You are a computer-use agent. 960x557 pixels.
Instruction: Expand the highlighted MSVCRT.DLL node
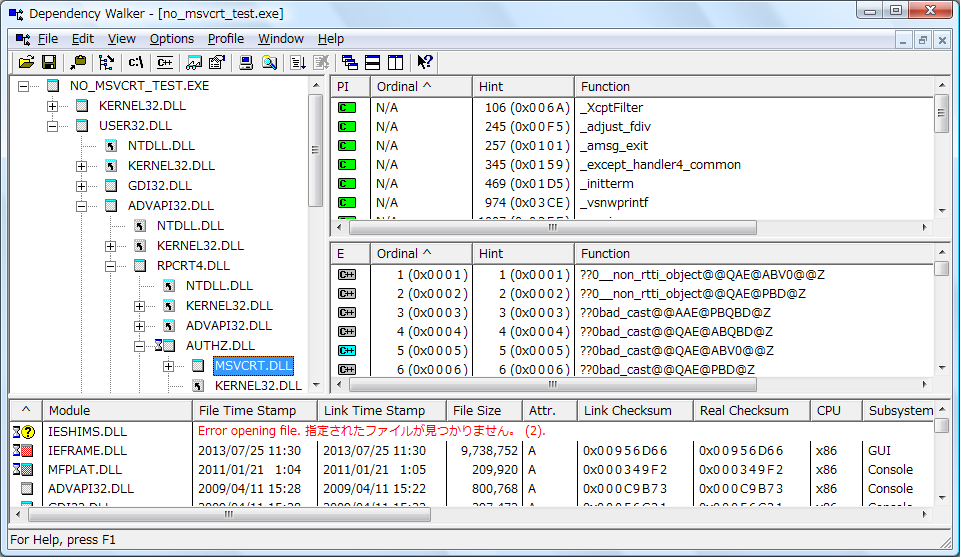coord(168,366)
